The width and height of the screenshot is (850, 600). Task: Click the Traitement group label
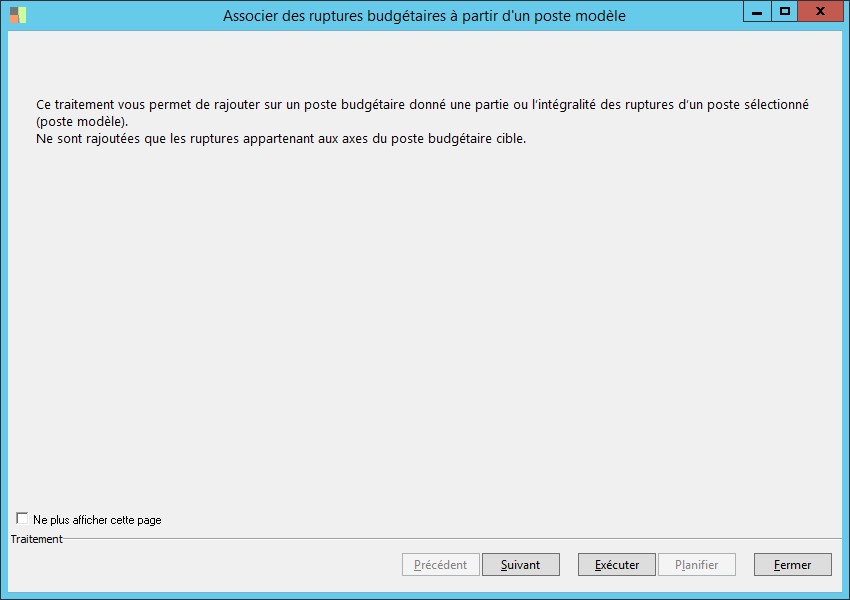[36, 539]
